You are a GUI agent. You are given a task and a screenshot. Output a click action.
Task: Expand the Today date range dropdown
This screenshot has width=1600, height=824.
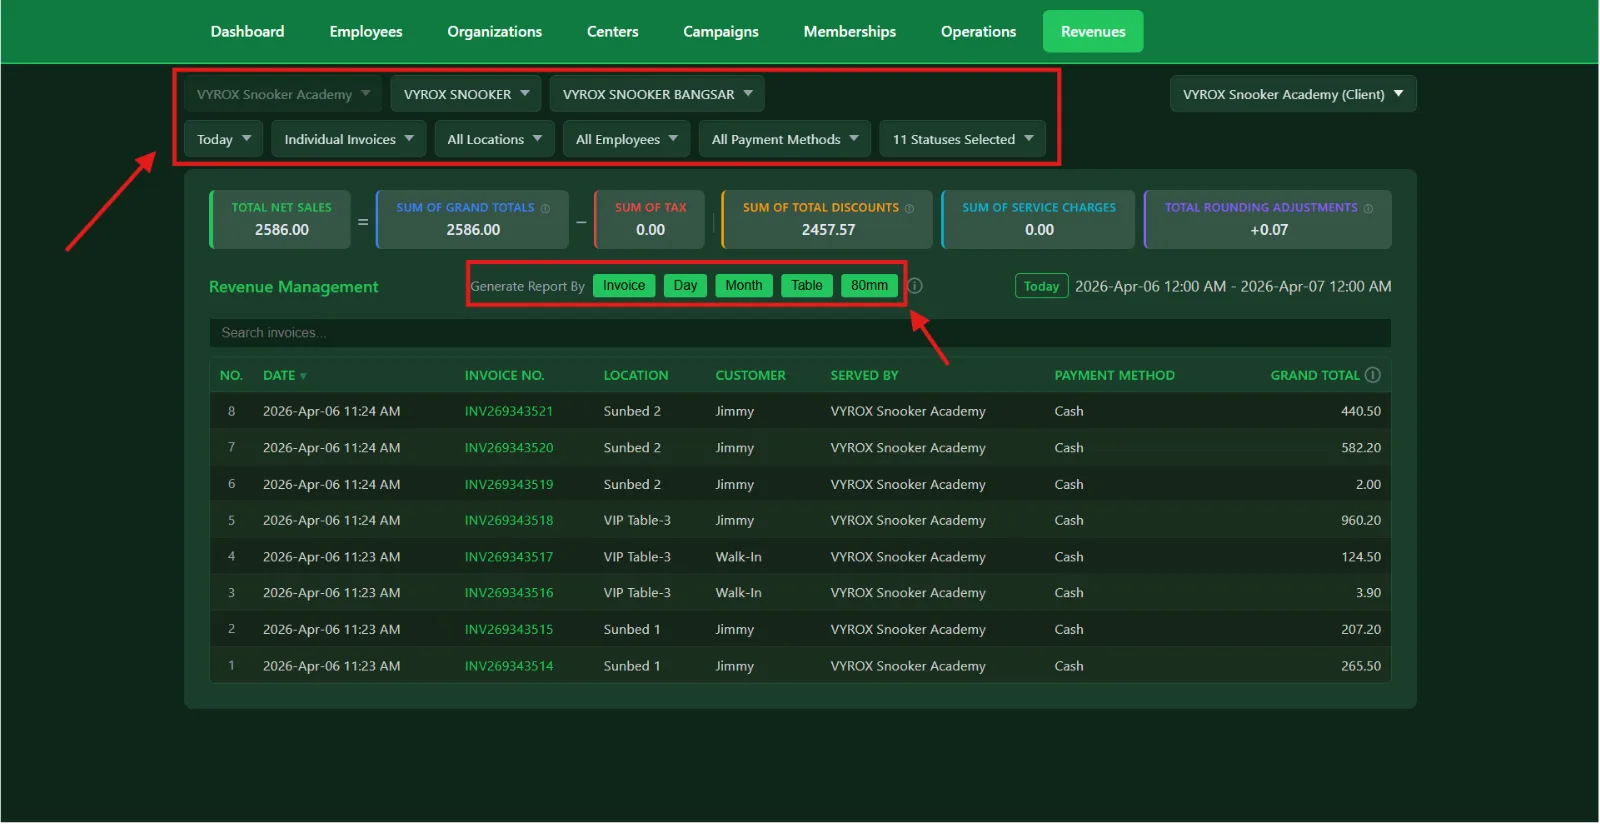[224, 139]
